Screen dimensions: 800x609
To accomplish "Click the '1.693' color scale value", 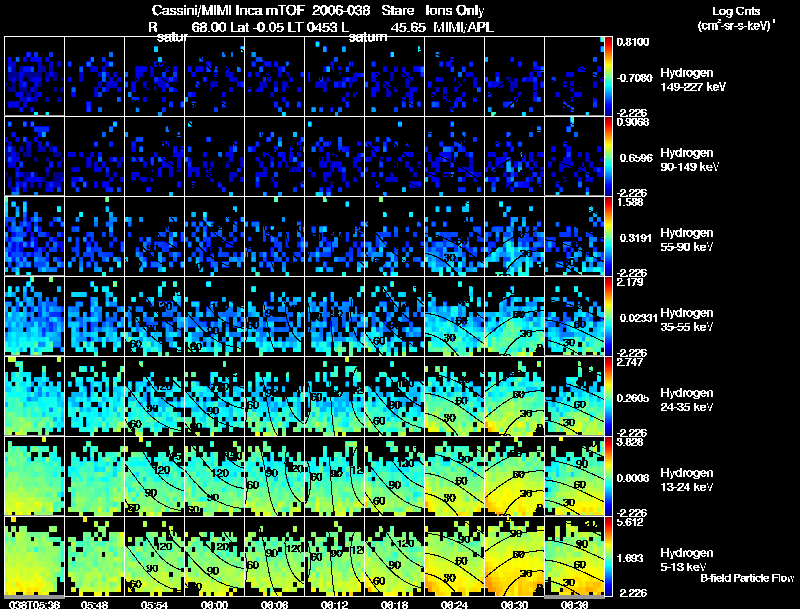I will tap(630, 559).
